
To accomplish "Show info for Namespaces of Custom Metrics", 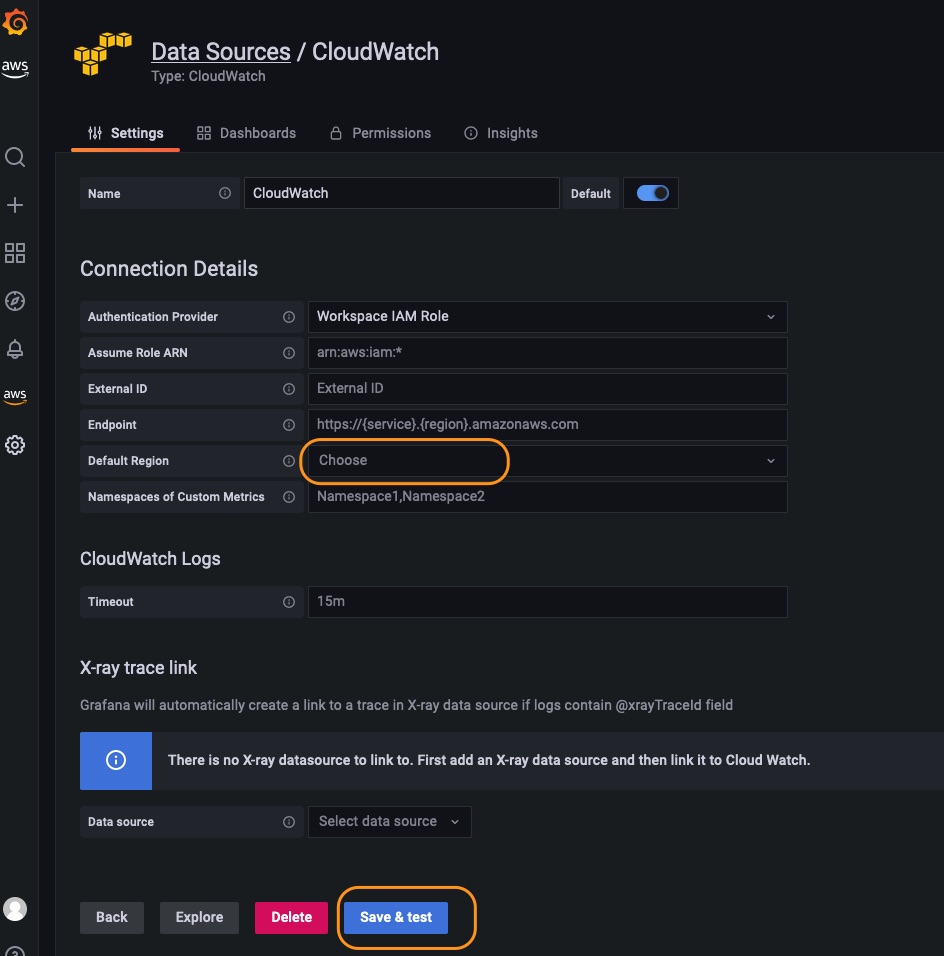I will pos(289,497).
